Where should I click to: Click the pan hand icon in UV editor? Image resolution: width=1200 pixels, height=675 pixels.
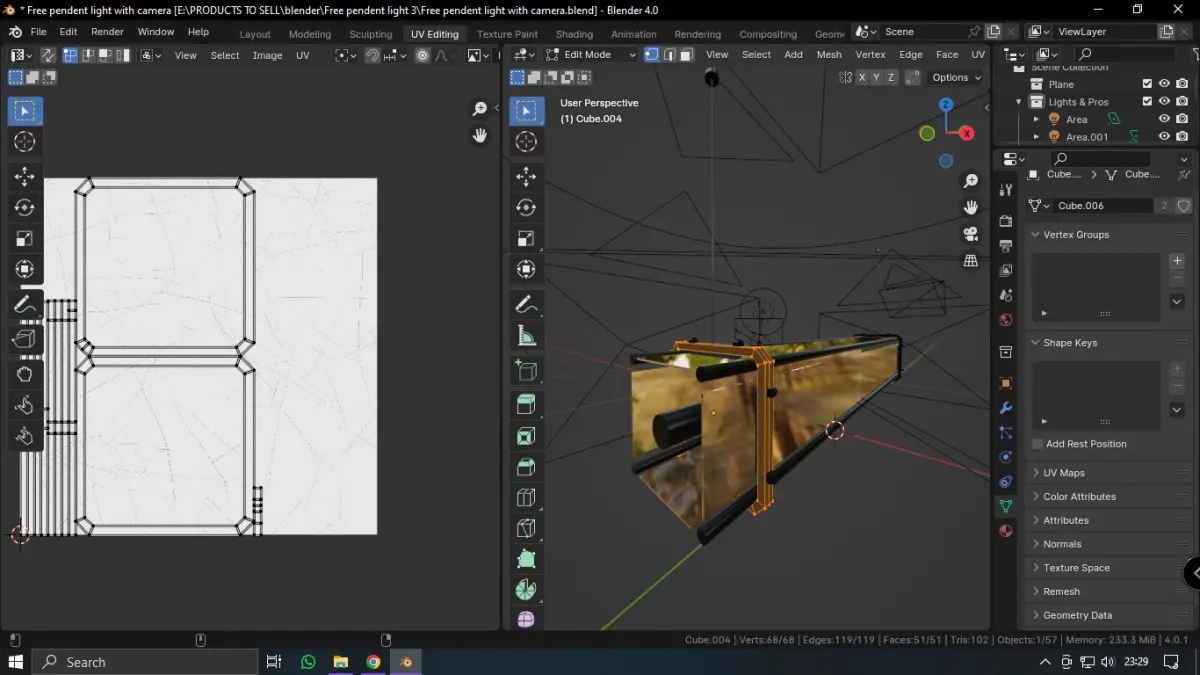[480, 135]
